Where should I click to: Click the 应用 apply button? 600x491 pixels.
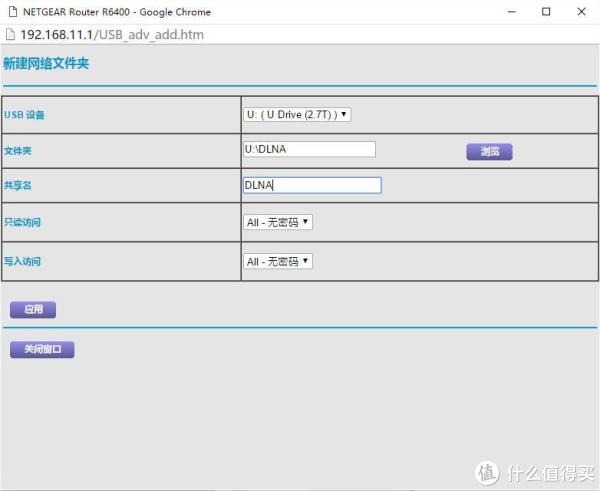[x=33, y=310]
